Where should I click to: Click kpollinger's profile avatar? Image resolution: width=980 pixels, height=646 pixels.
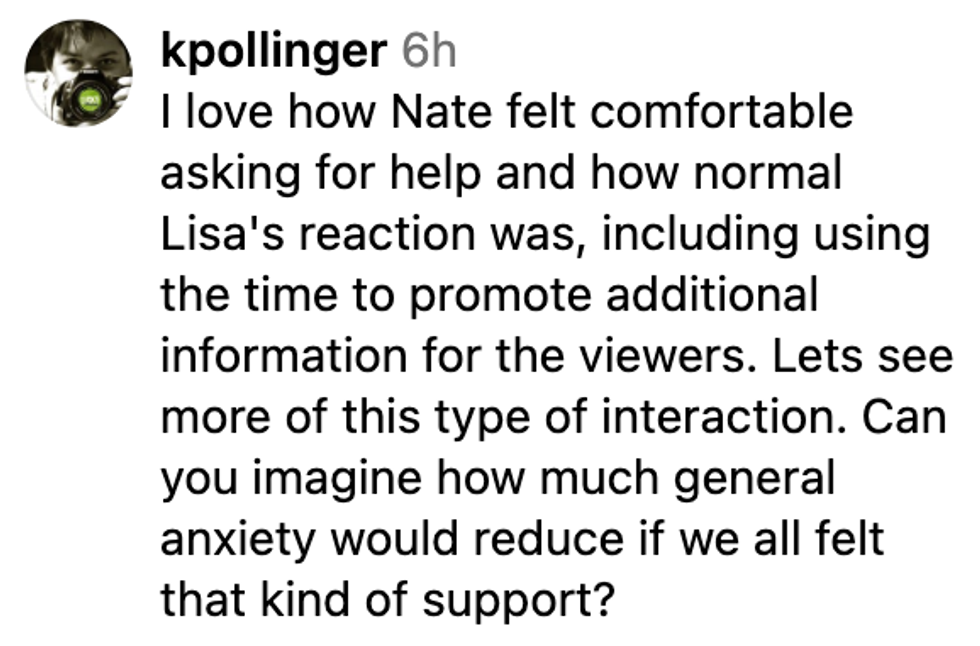tap(78, 73)
